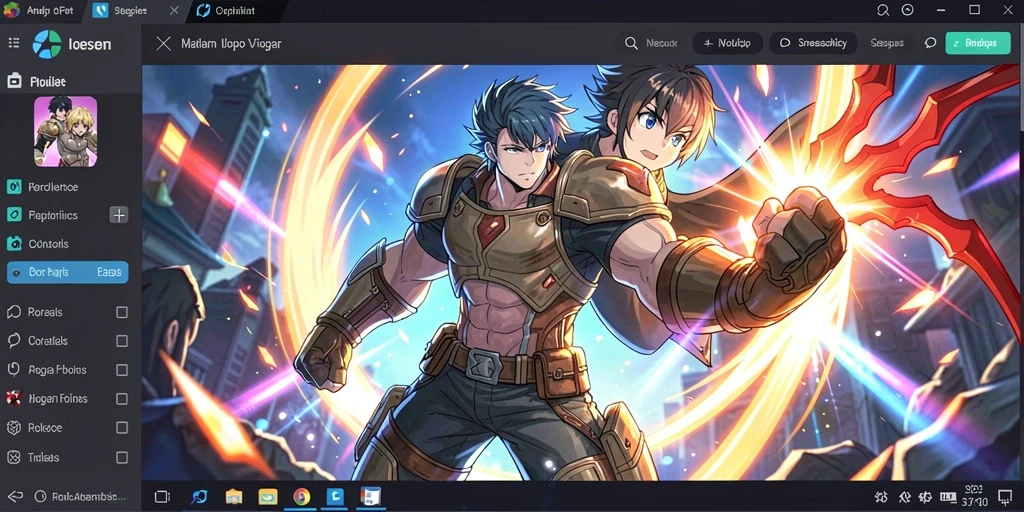1024x512 pixels.
Task: Toggle the Tralees checkbox
Action: click(x=121, y=457)
